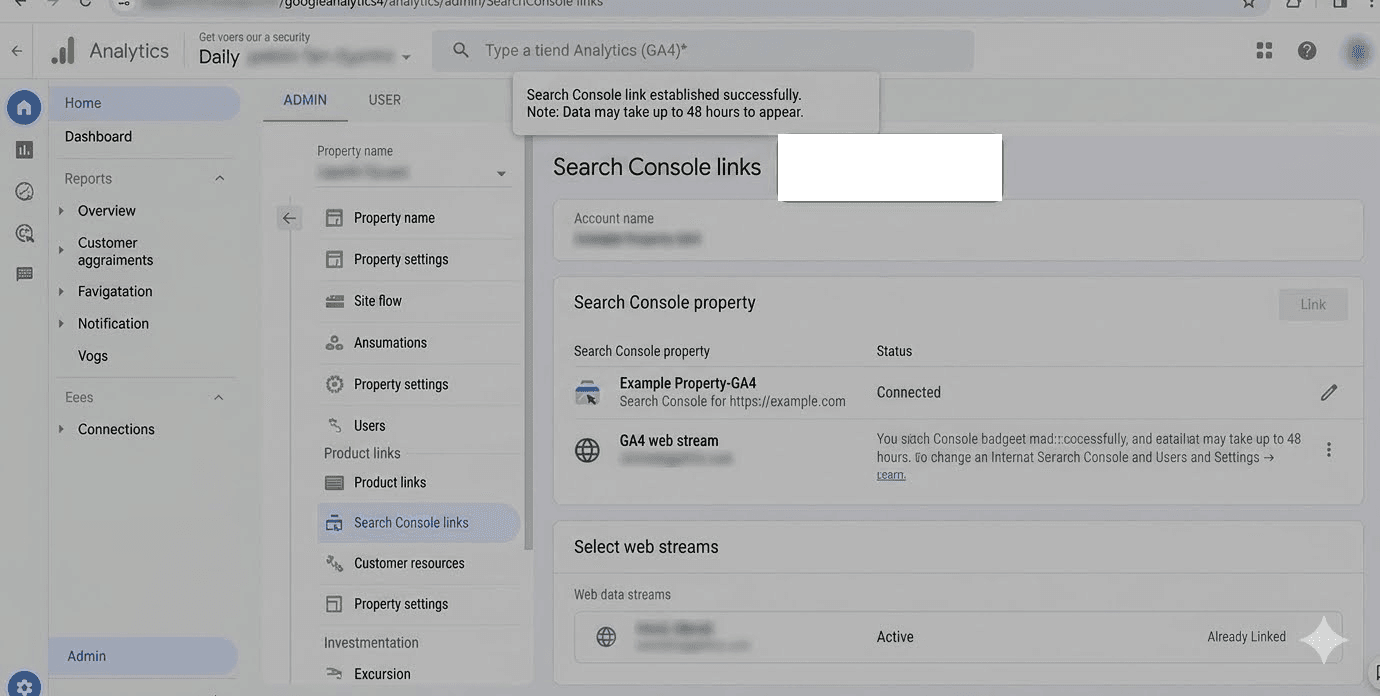Open Vogs in the sidebar
This screenshot has height=696, width=1380.
pos(93,356)
